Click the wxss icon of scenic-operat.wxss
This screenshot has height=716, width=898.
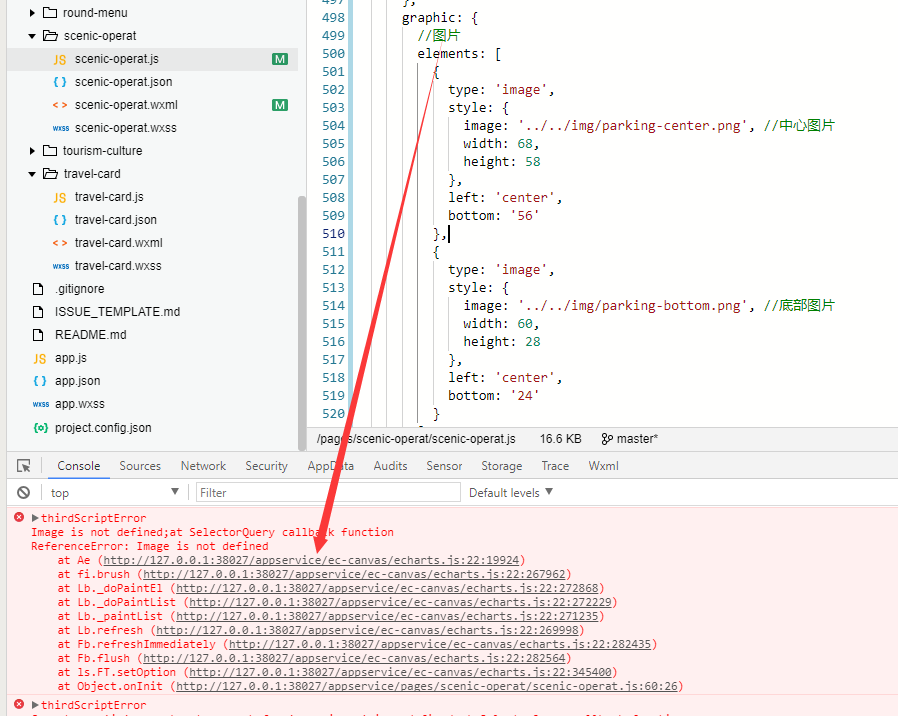point(61,128)
